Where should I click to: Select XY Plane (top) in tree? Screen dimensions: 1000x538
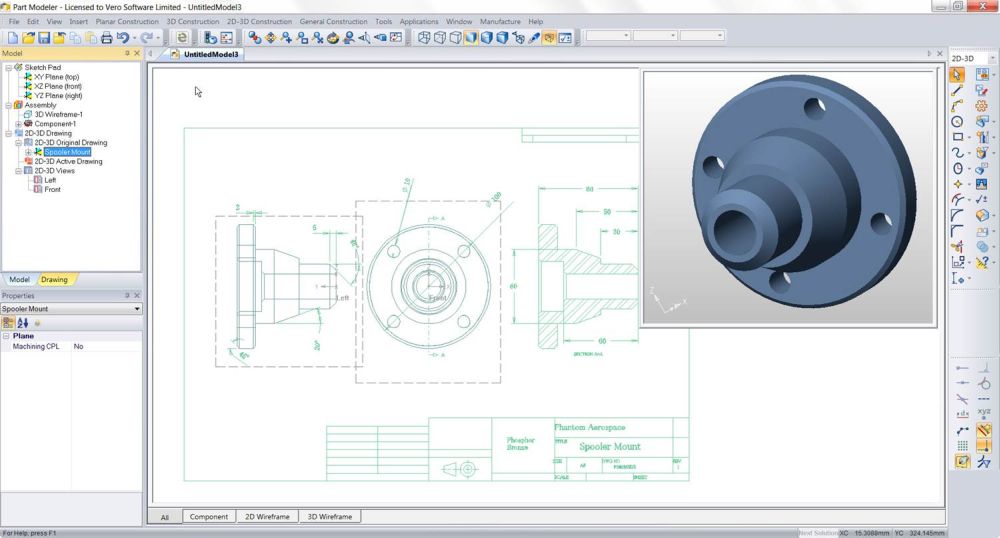coord(56,76)
